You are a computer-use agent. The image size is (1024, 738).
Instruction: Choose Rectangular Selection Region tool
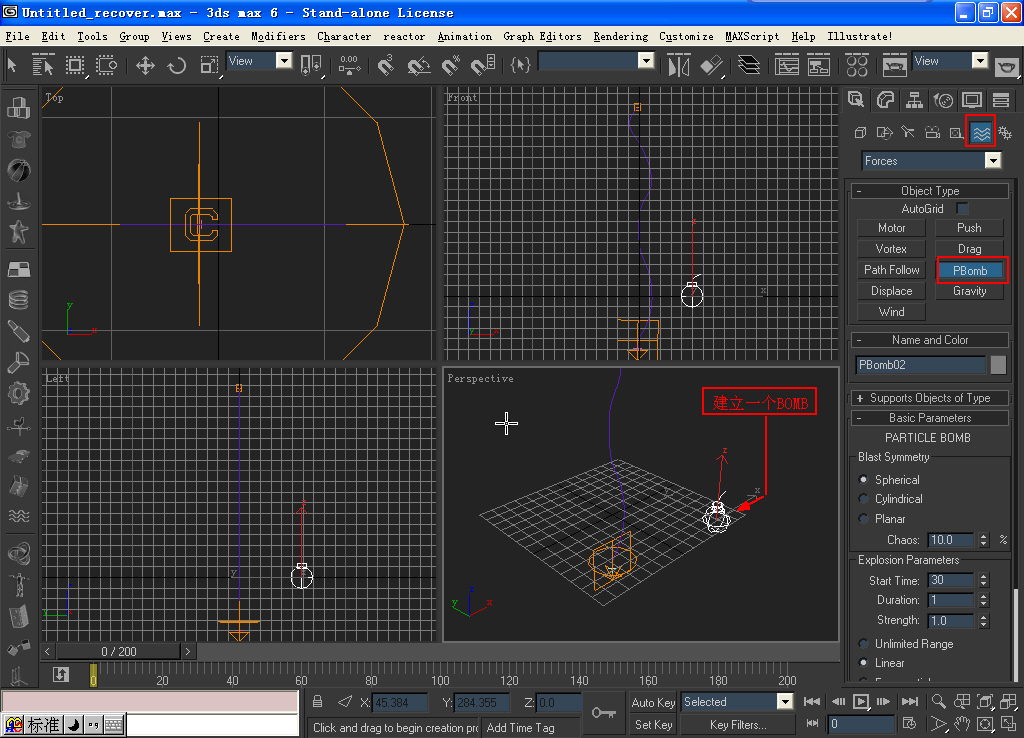pyautogui.click(x=75, y=65)
